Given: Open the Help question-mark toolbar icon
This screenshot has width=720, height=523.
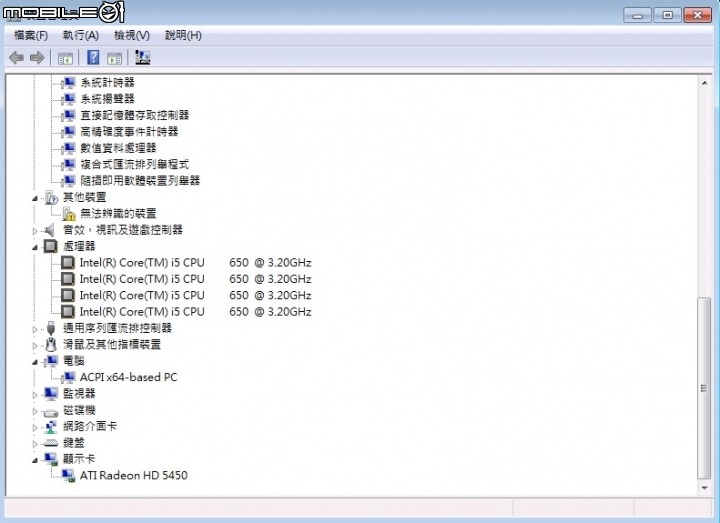Looking at the screenshot, I should click(93, 57).
